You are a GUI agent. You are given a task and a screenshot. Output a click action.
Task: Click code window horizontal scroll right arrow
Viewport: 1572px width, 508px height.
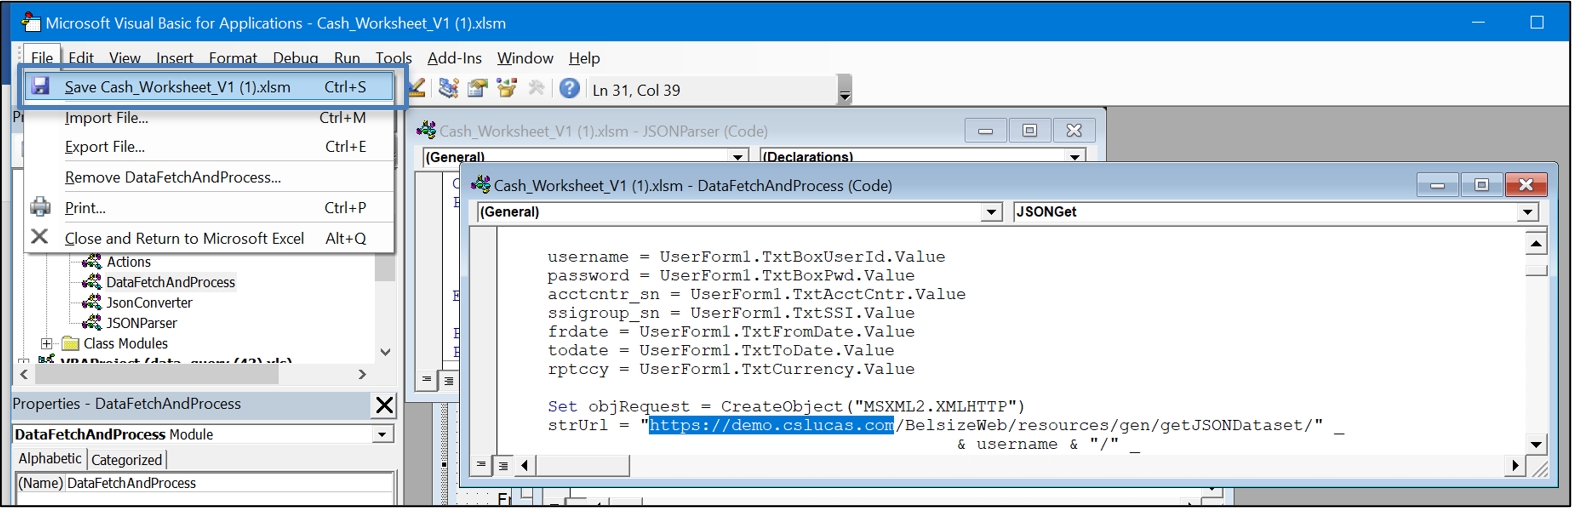coord(1515,465)
